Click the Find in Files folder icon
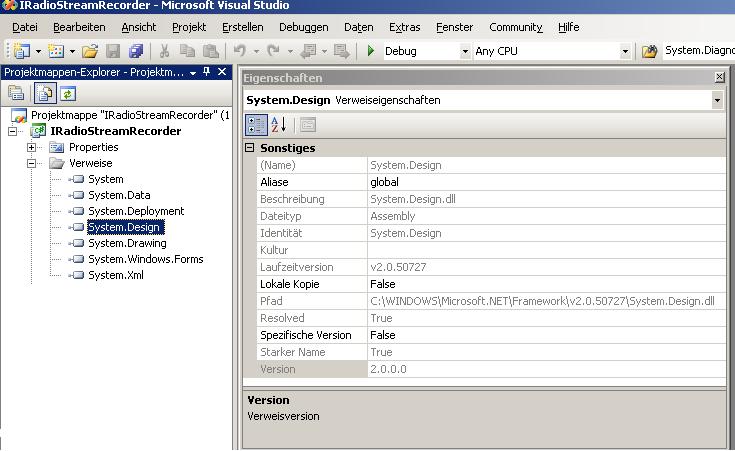Screen dimensions: 735x451 tap(649, 51)
